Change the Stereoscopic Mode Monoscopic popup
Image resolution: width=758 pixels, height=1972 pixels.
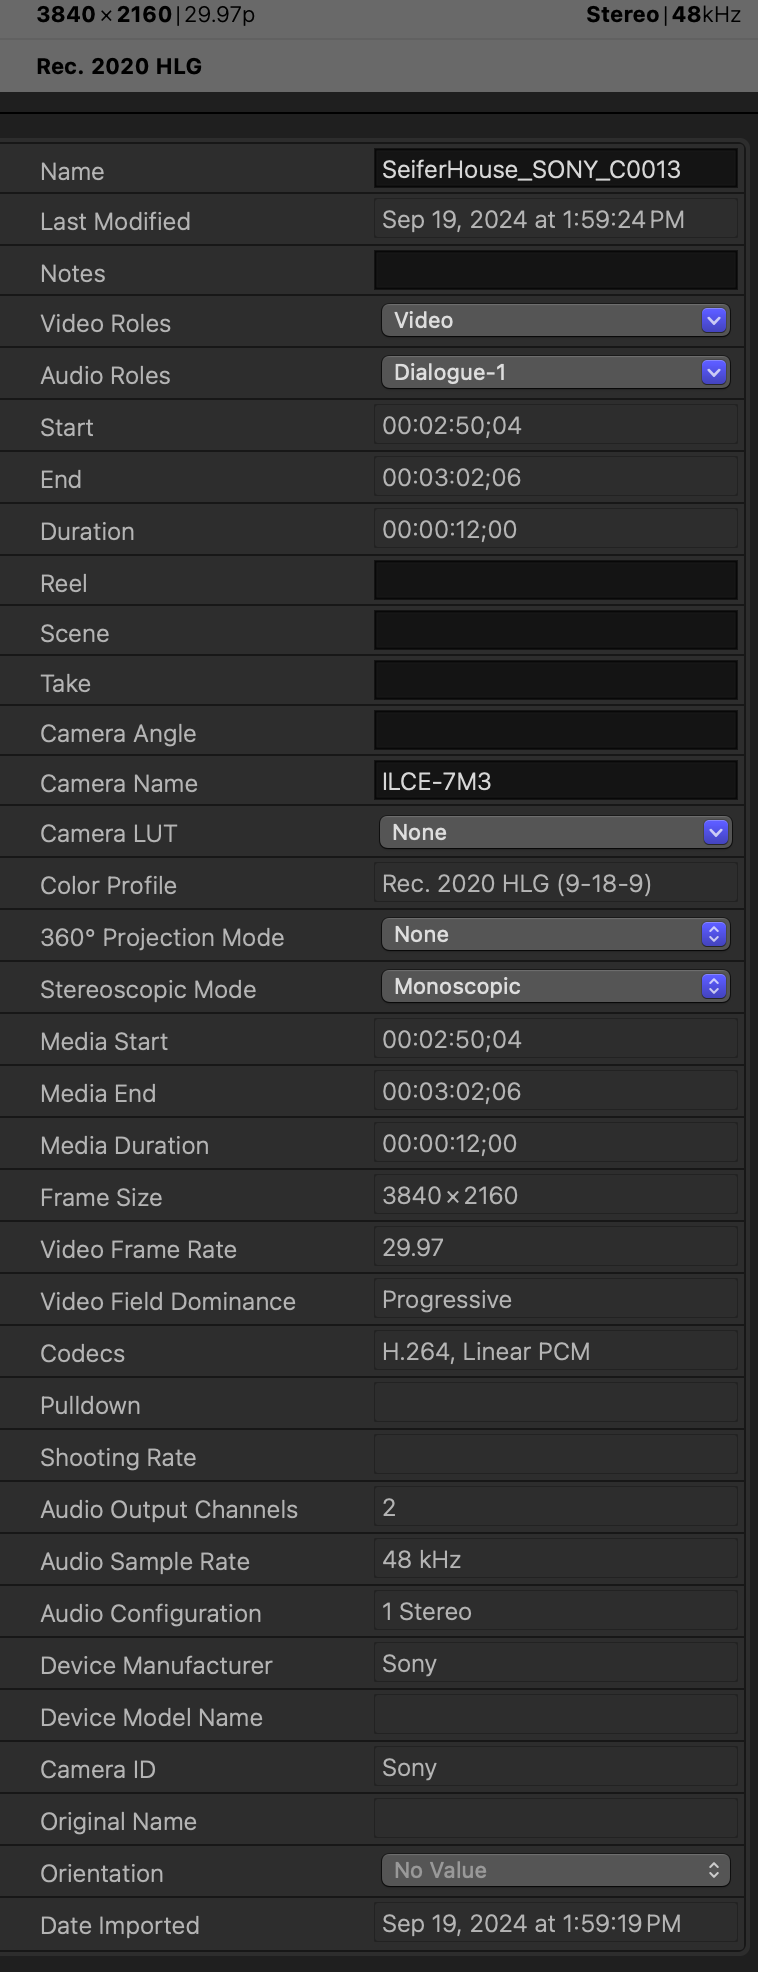(555, 987)
